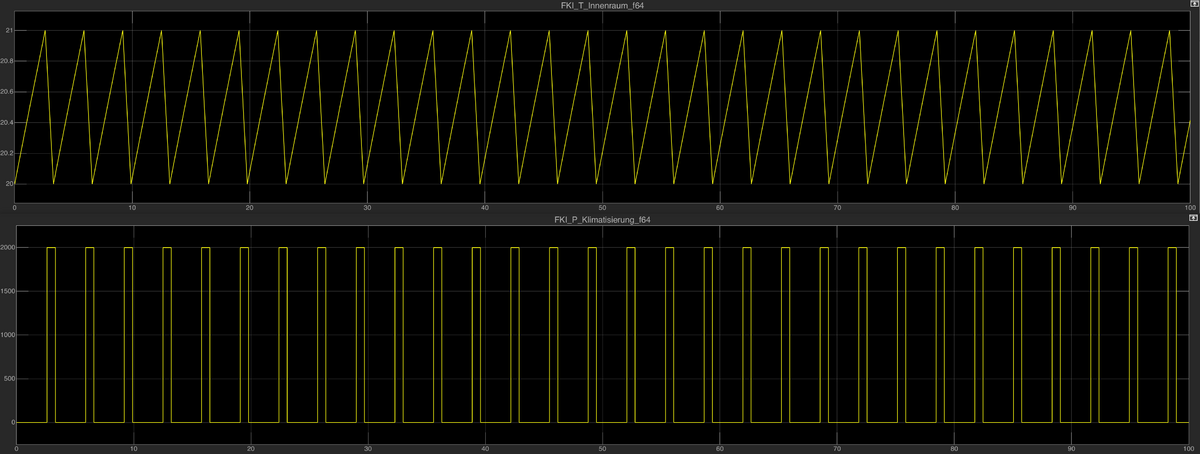Click the 20.6 y-axis tick label
Image resolution: width=1200 pixels, height=454 pixels.
7,92
